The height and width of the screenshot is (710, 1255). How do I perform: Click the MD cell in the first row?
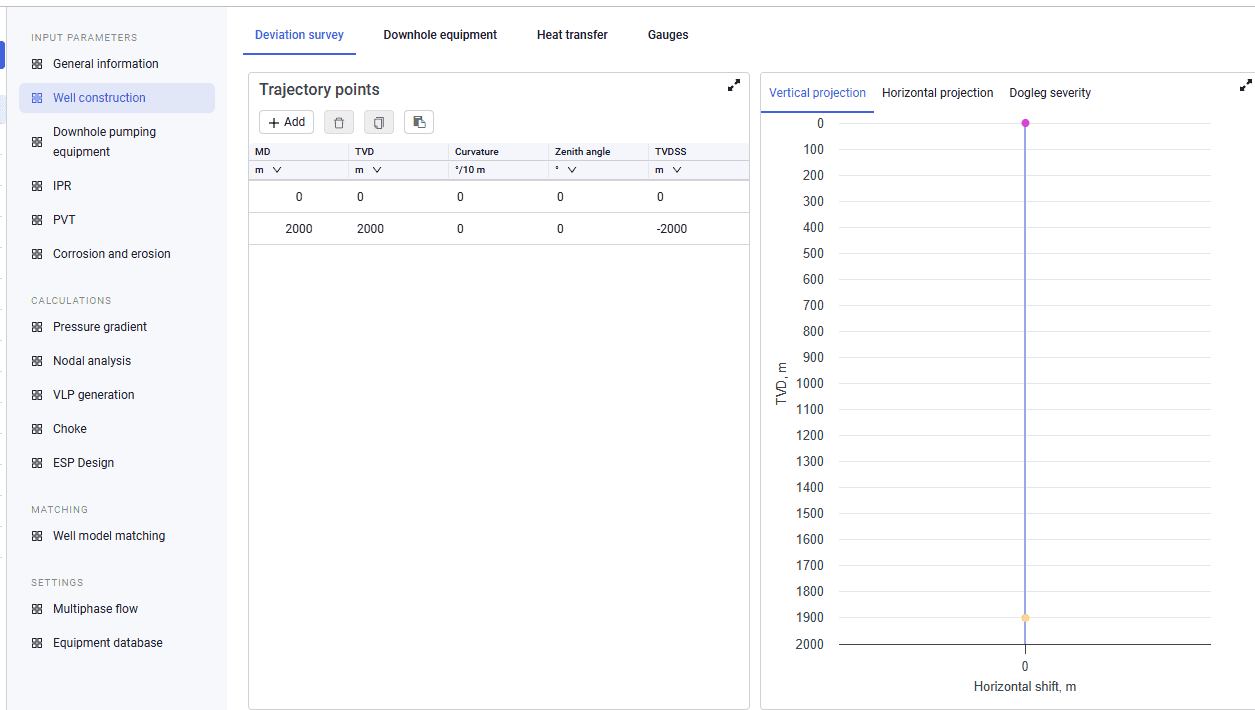pyautogui.click(x=299, y=197)
